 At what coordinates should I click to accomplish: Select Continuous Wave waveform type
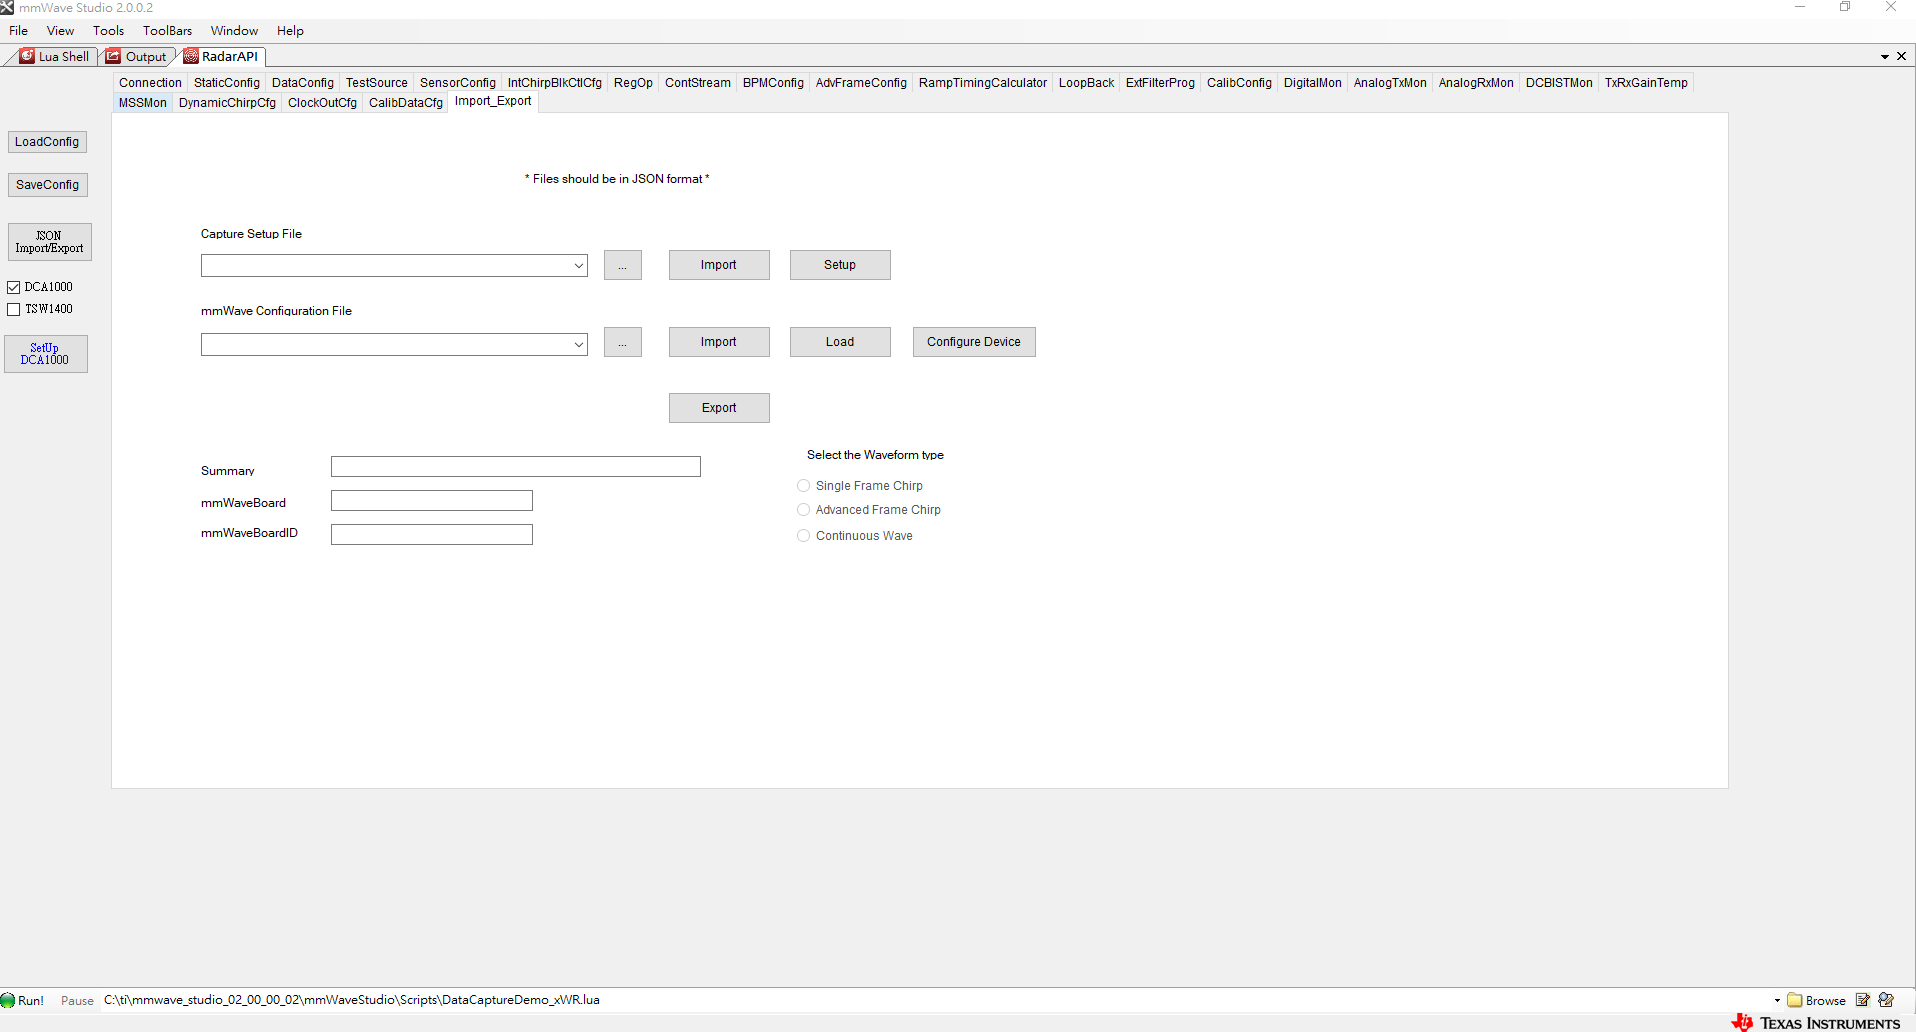(x=803, y=536)
